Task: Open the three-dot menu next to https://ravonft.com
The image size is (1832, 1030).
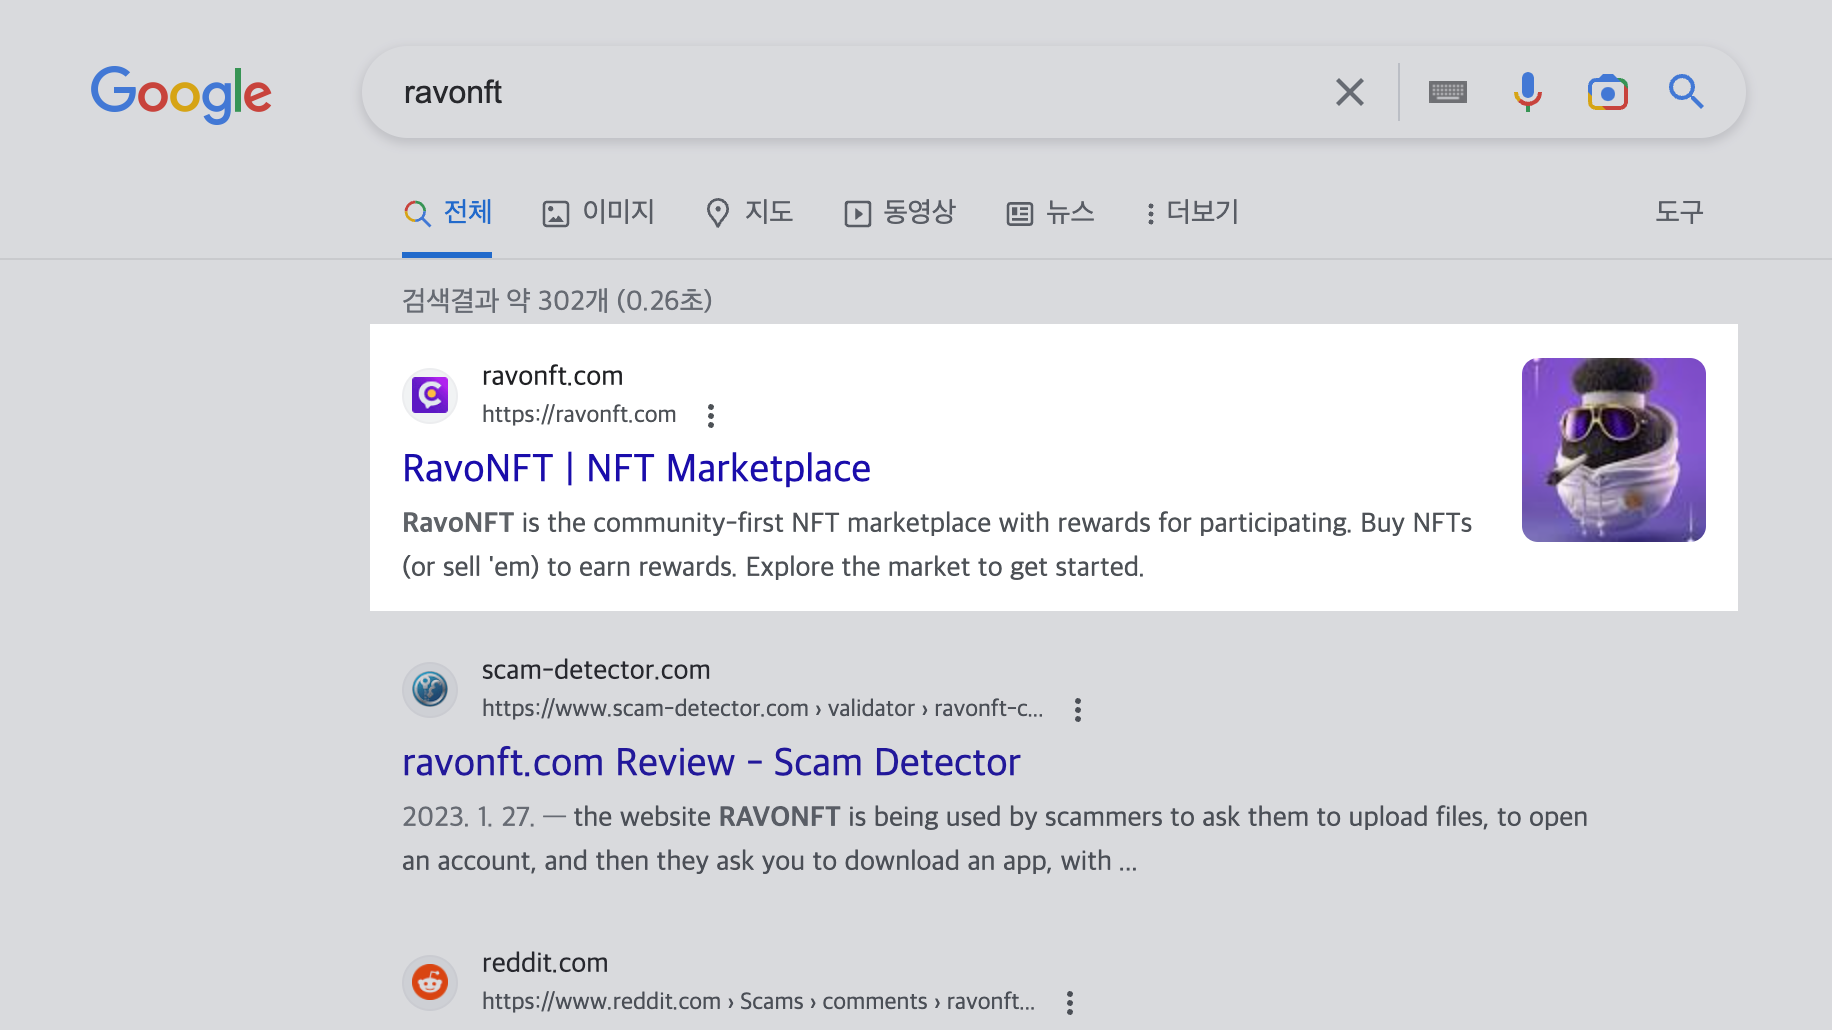Action: tap(711, 415)
